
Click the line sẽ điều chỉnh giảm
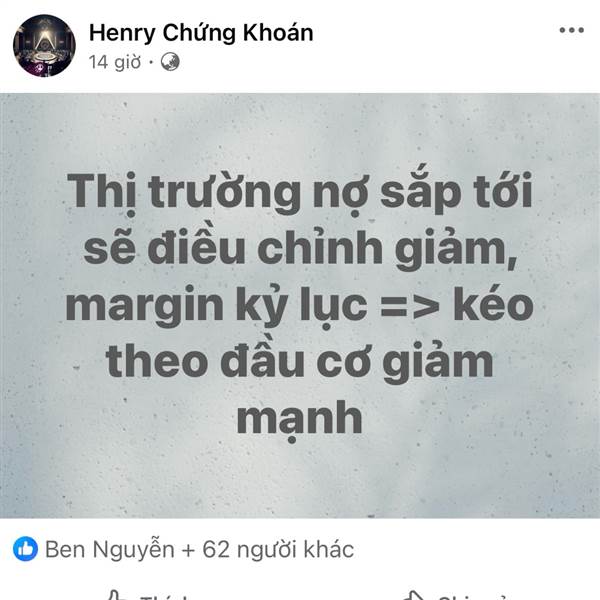pyautogui.click(x=300, y=248)
